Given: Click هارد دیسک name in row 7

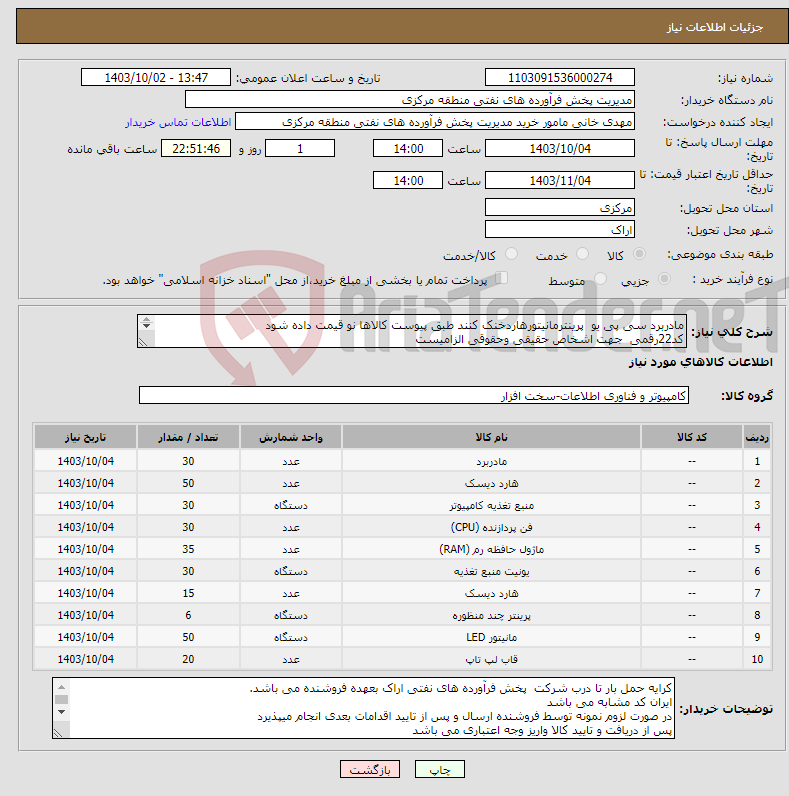Looking at the screenshot, I should (x=491, y=593).
